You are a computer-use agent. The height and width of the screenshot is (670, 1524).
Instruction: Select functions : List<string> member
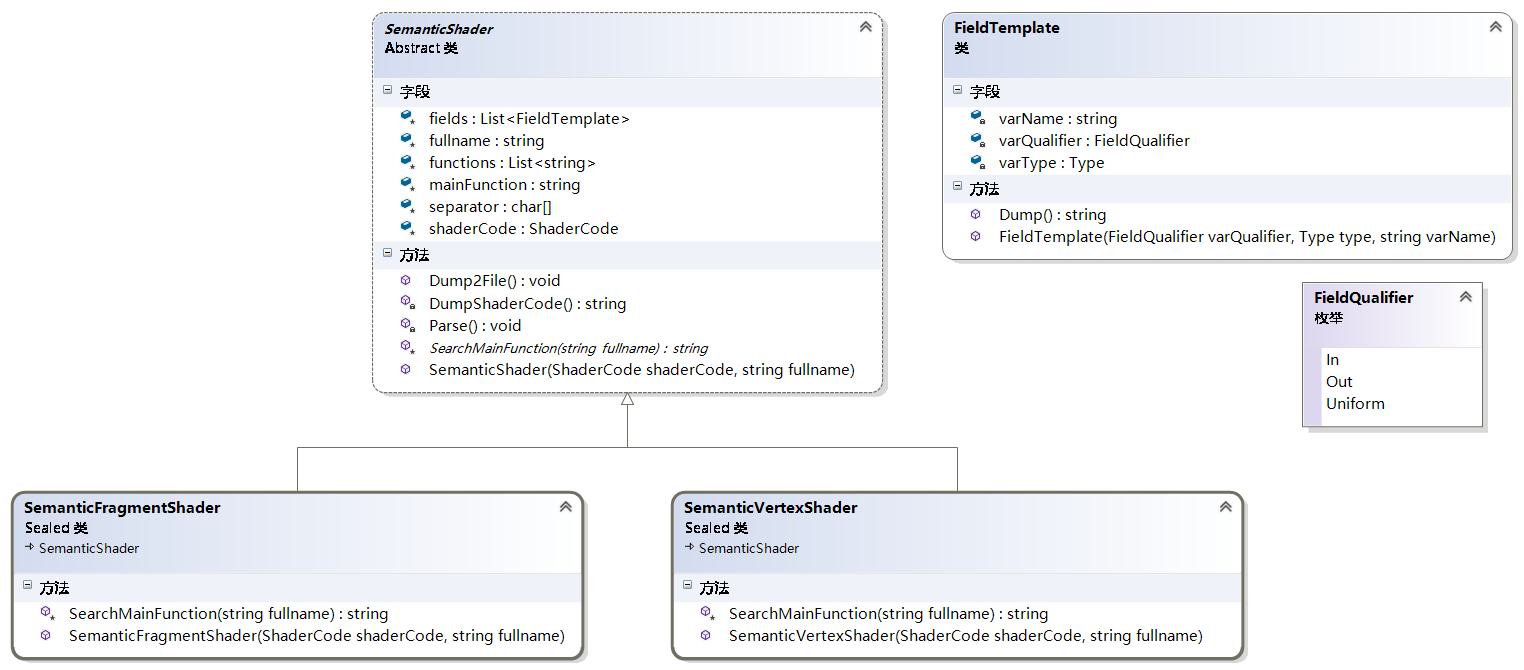512,162
